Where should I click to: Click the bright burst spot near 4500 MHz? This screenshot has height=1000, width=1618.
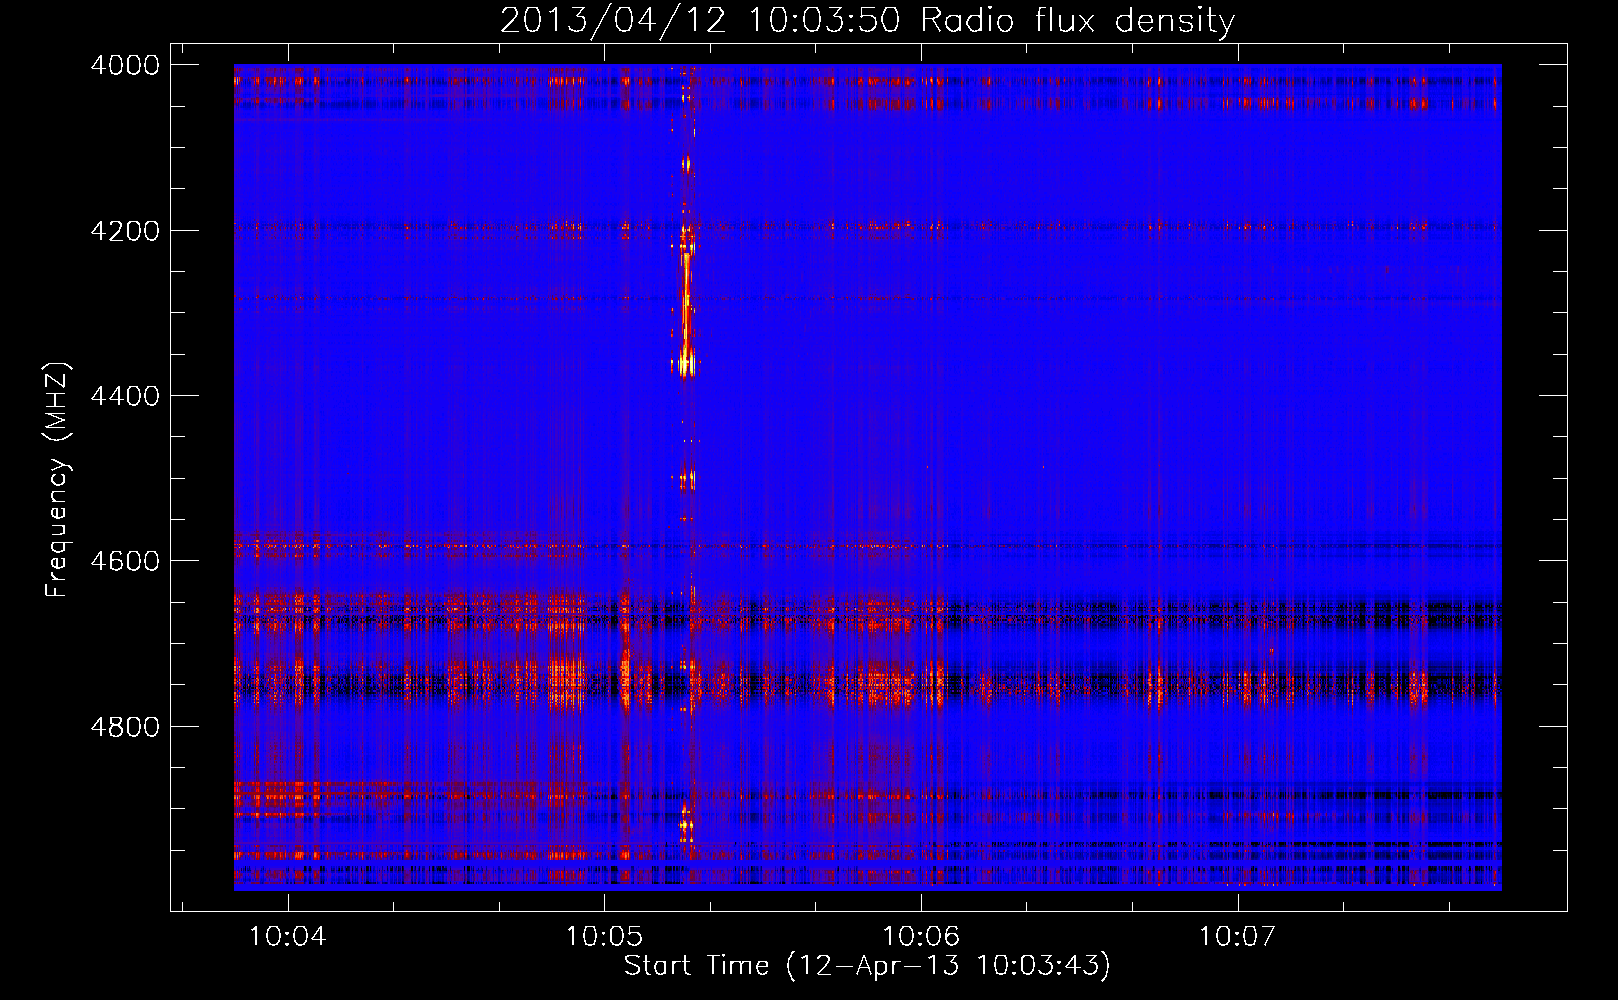pos(687,480)
